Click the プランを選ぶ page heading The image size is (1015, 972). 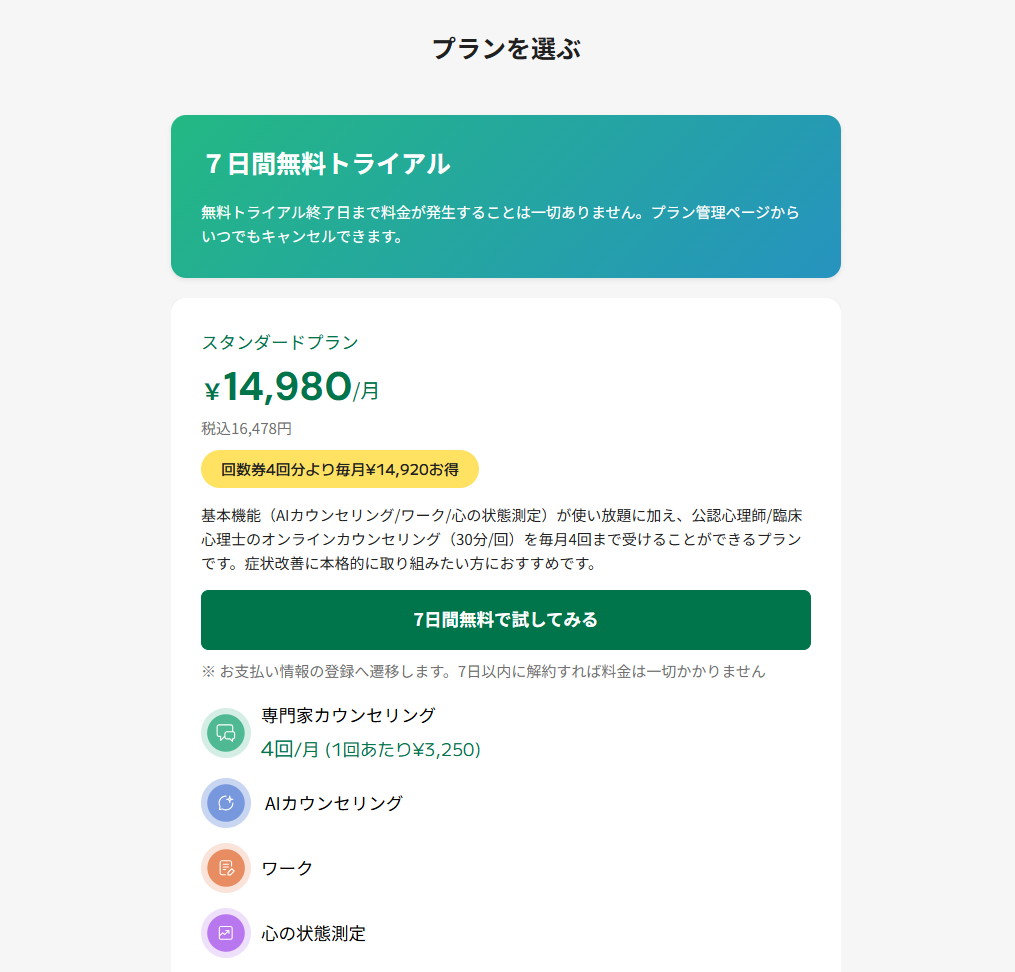(507, 49)
